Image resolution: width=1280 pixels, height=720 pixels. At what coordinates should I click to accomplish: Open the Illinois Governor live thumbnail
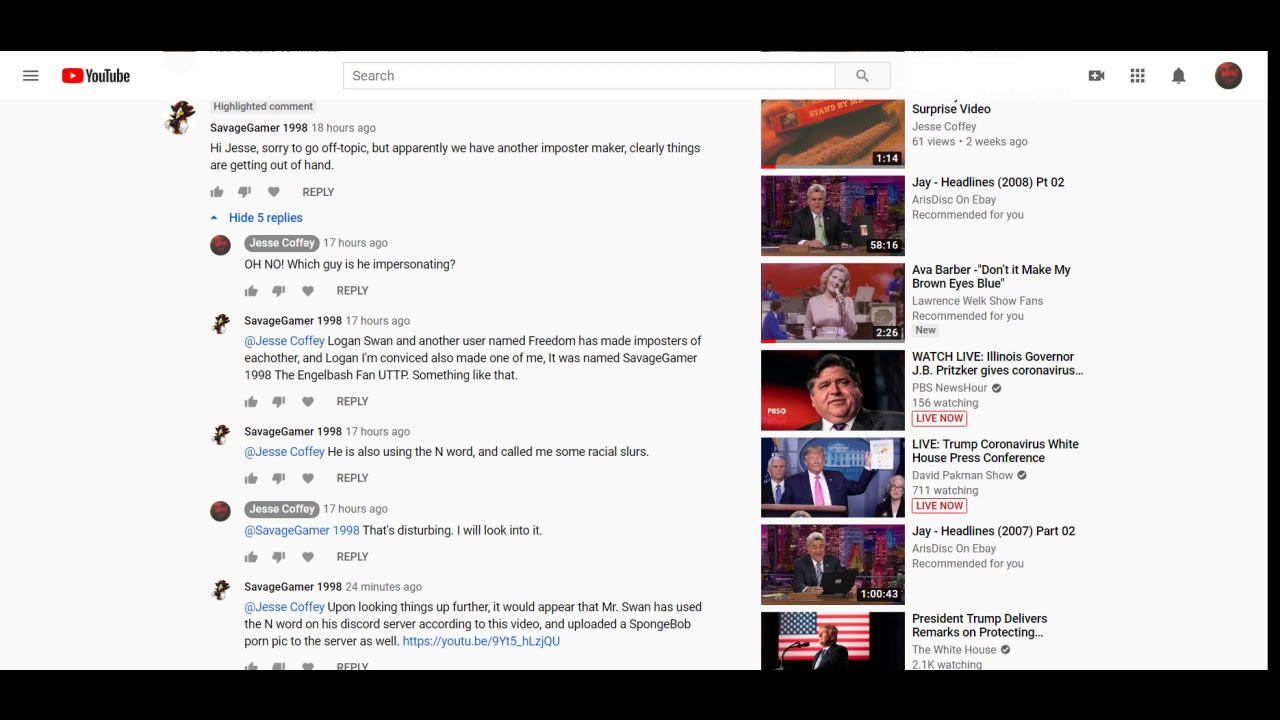(833, 390)
